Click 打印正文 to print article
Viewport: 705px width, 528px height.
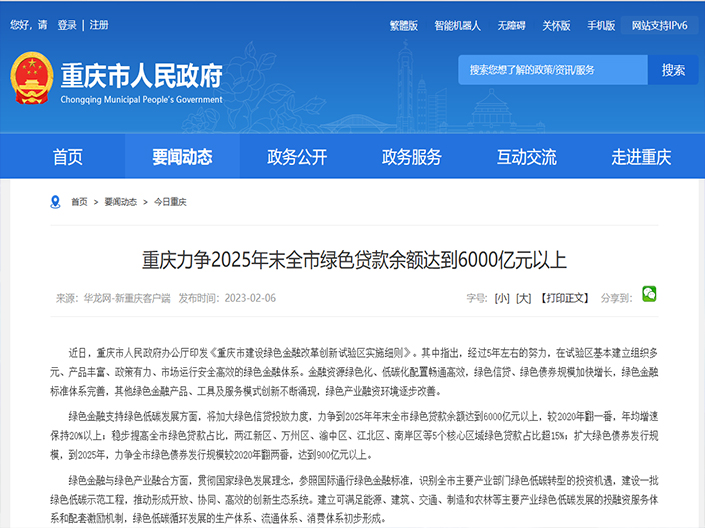coord(565,298)
